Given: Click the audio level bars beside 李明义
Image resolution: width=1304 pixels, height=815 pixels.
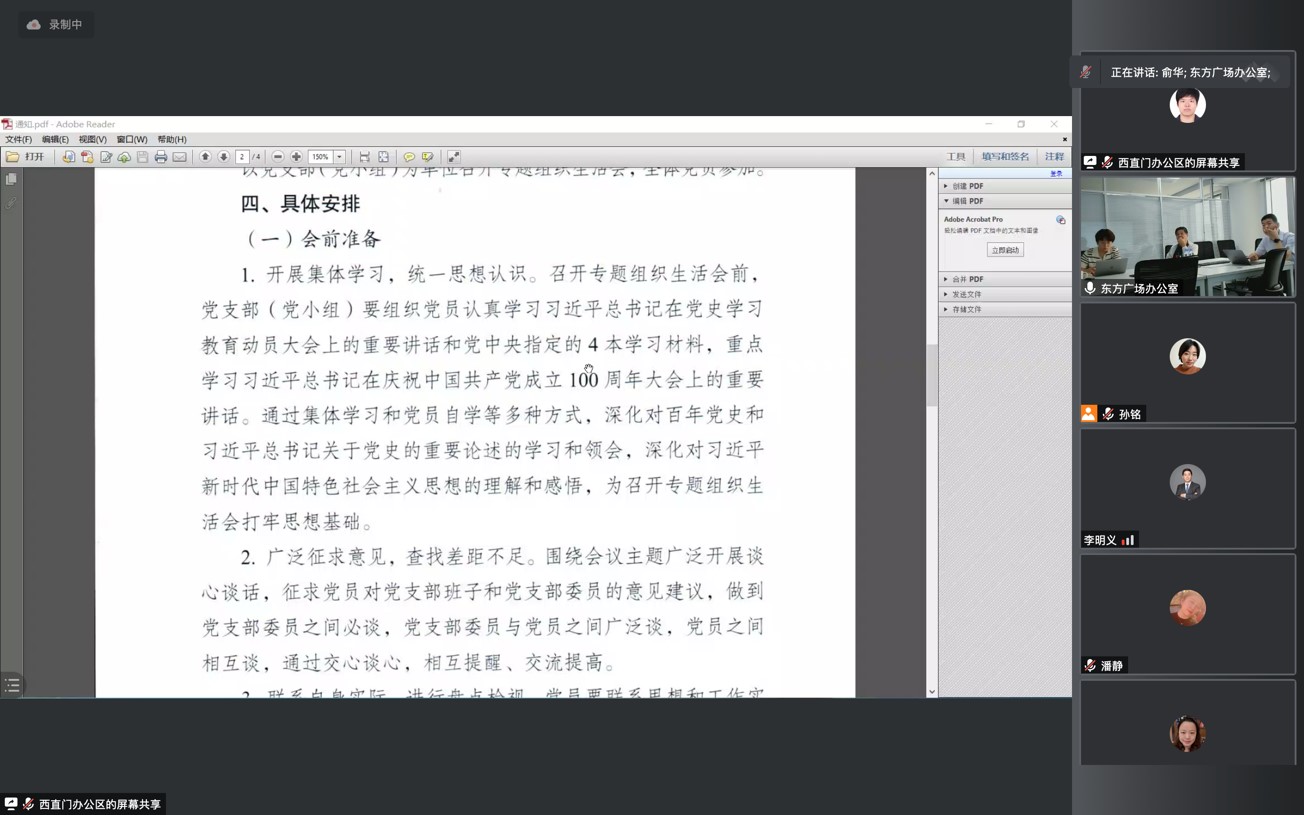Looking at the screenshot, I should click(x=1127, y=540).
